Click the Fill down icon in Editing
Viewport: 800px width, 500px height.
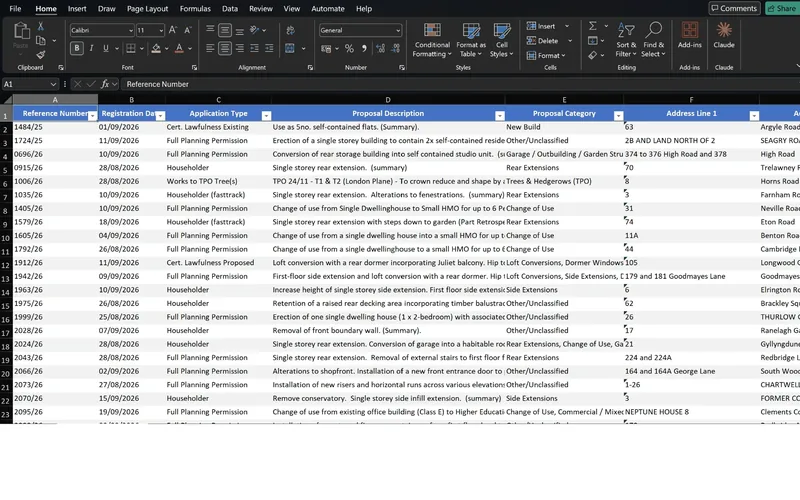592,40
